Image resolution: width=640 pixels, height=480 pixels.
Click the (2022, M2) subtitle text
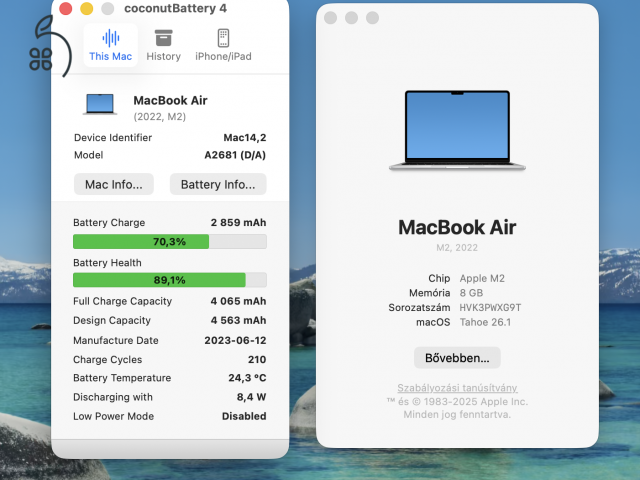point(160,117)
